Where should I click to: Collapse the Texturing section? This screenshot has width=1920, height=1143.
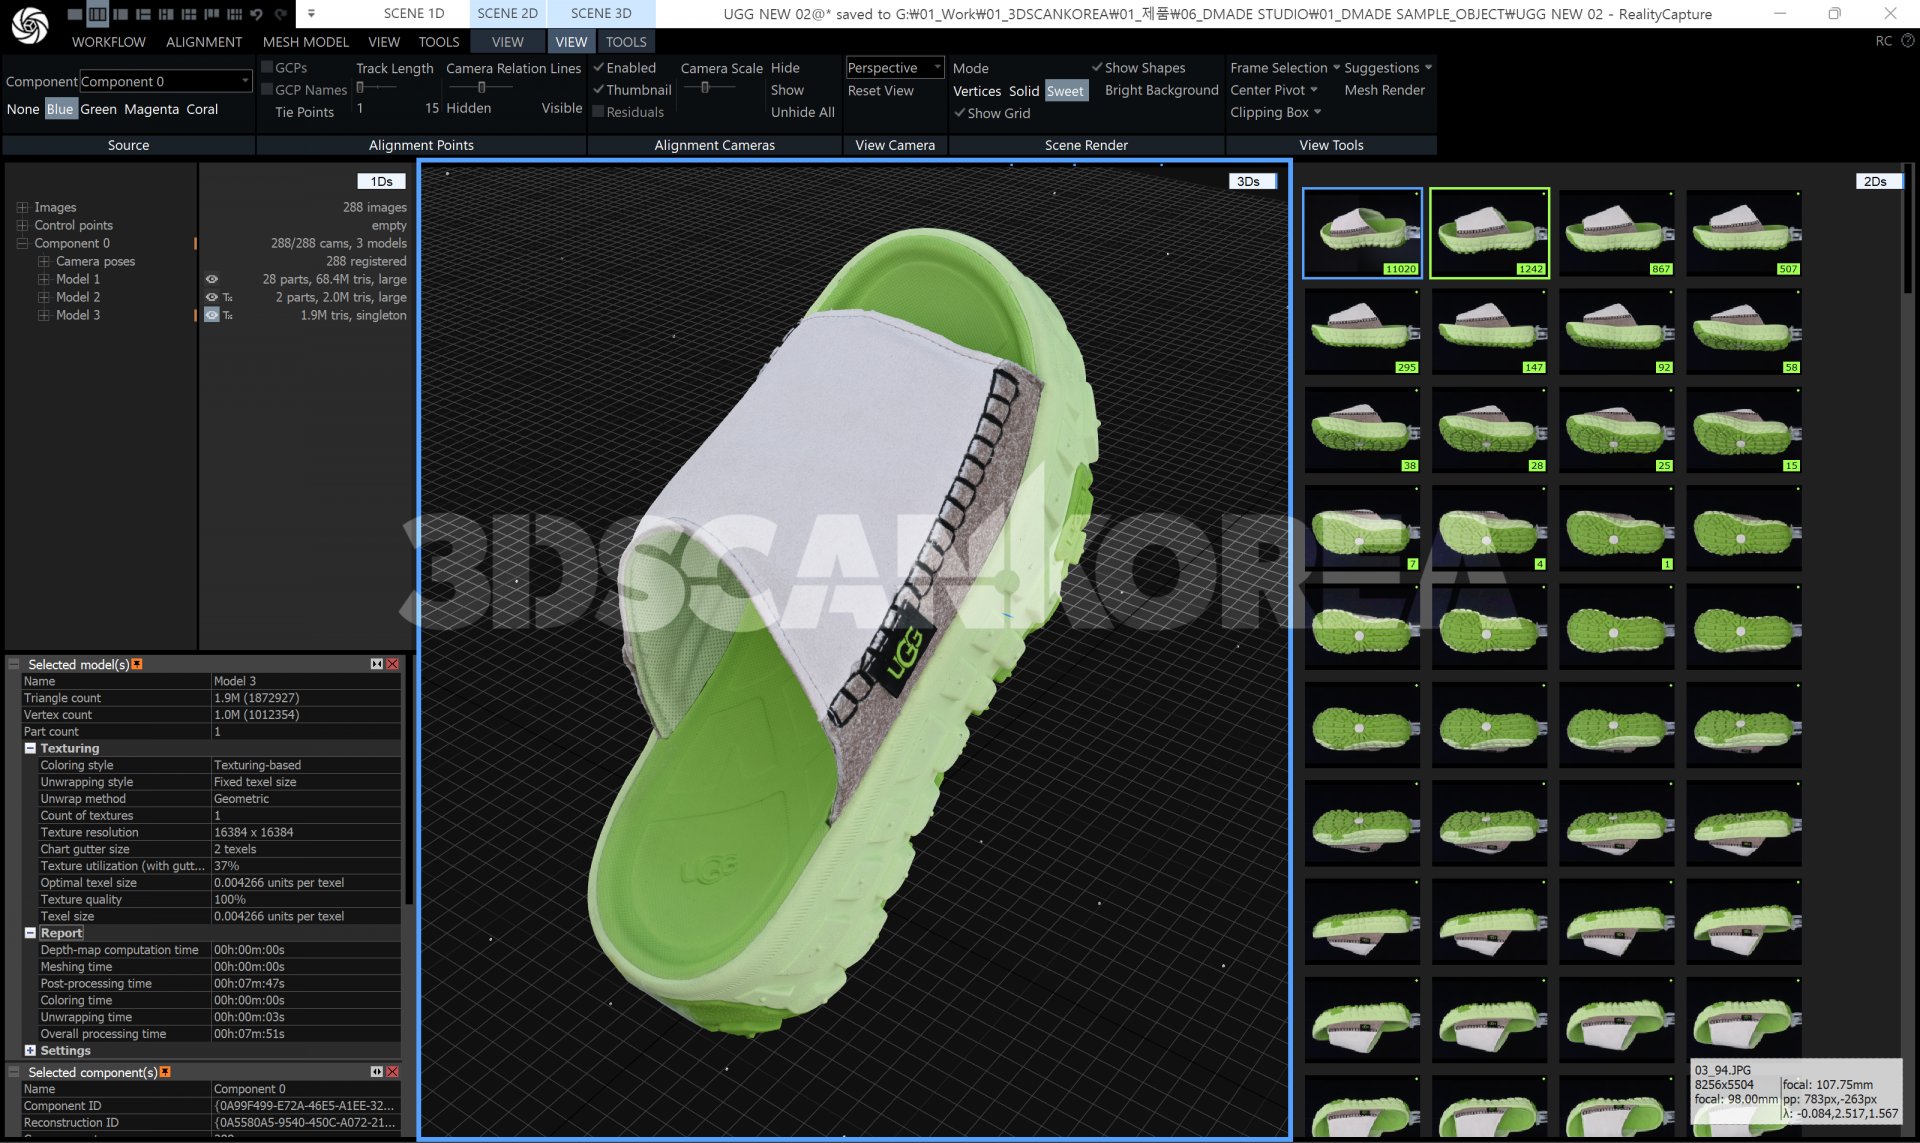[30, 748]
